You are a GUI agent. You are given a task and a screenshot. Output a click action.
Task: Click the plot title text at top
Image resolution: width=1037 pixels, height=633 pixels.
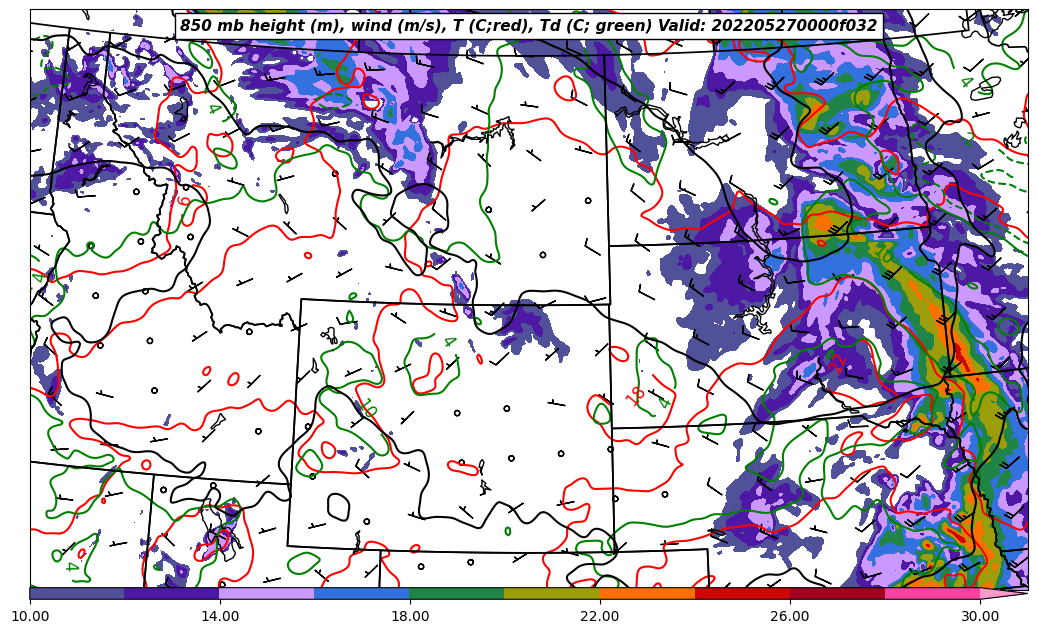528,26
